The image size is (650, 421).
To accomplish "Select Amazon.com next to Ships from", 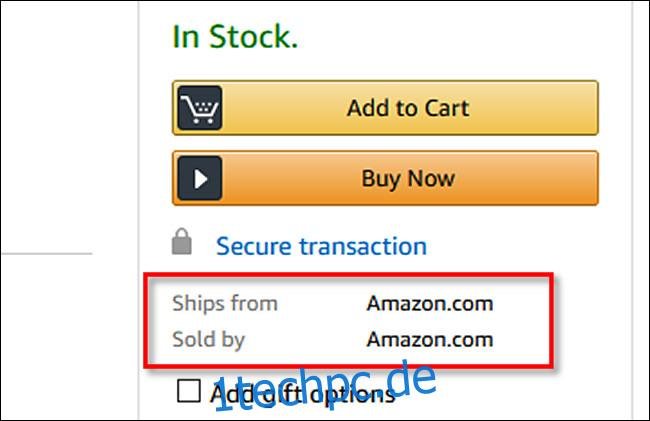I will pos(430,304).
